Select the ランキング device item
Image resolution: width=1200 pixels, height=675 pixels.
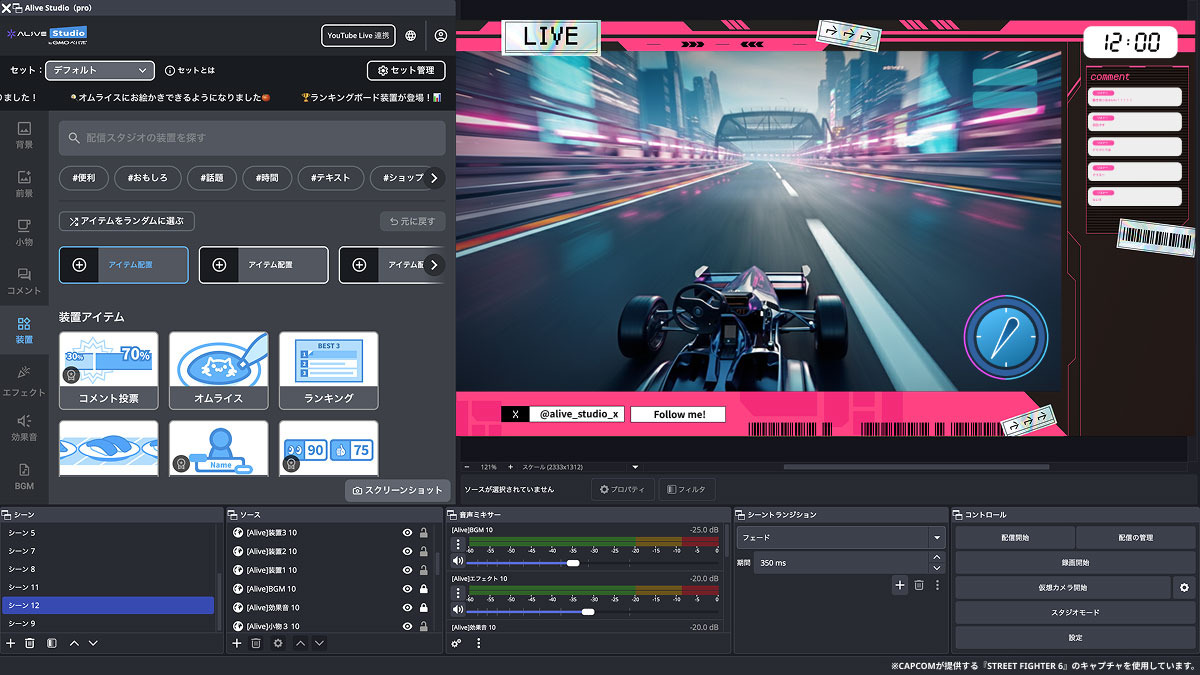pyautogui.click(x=328, y=371)
